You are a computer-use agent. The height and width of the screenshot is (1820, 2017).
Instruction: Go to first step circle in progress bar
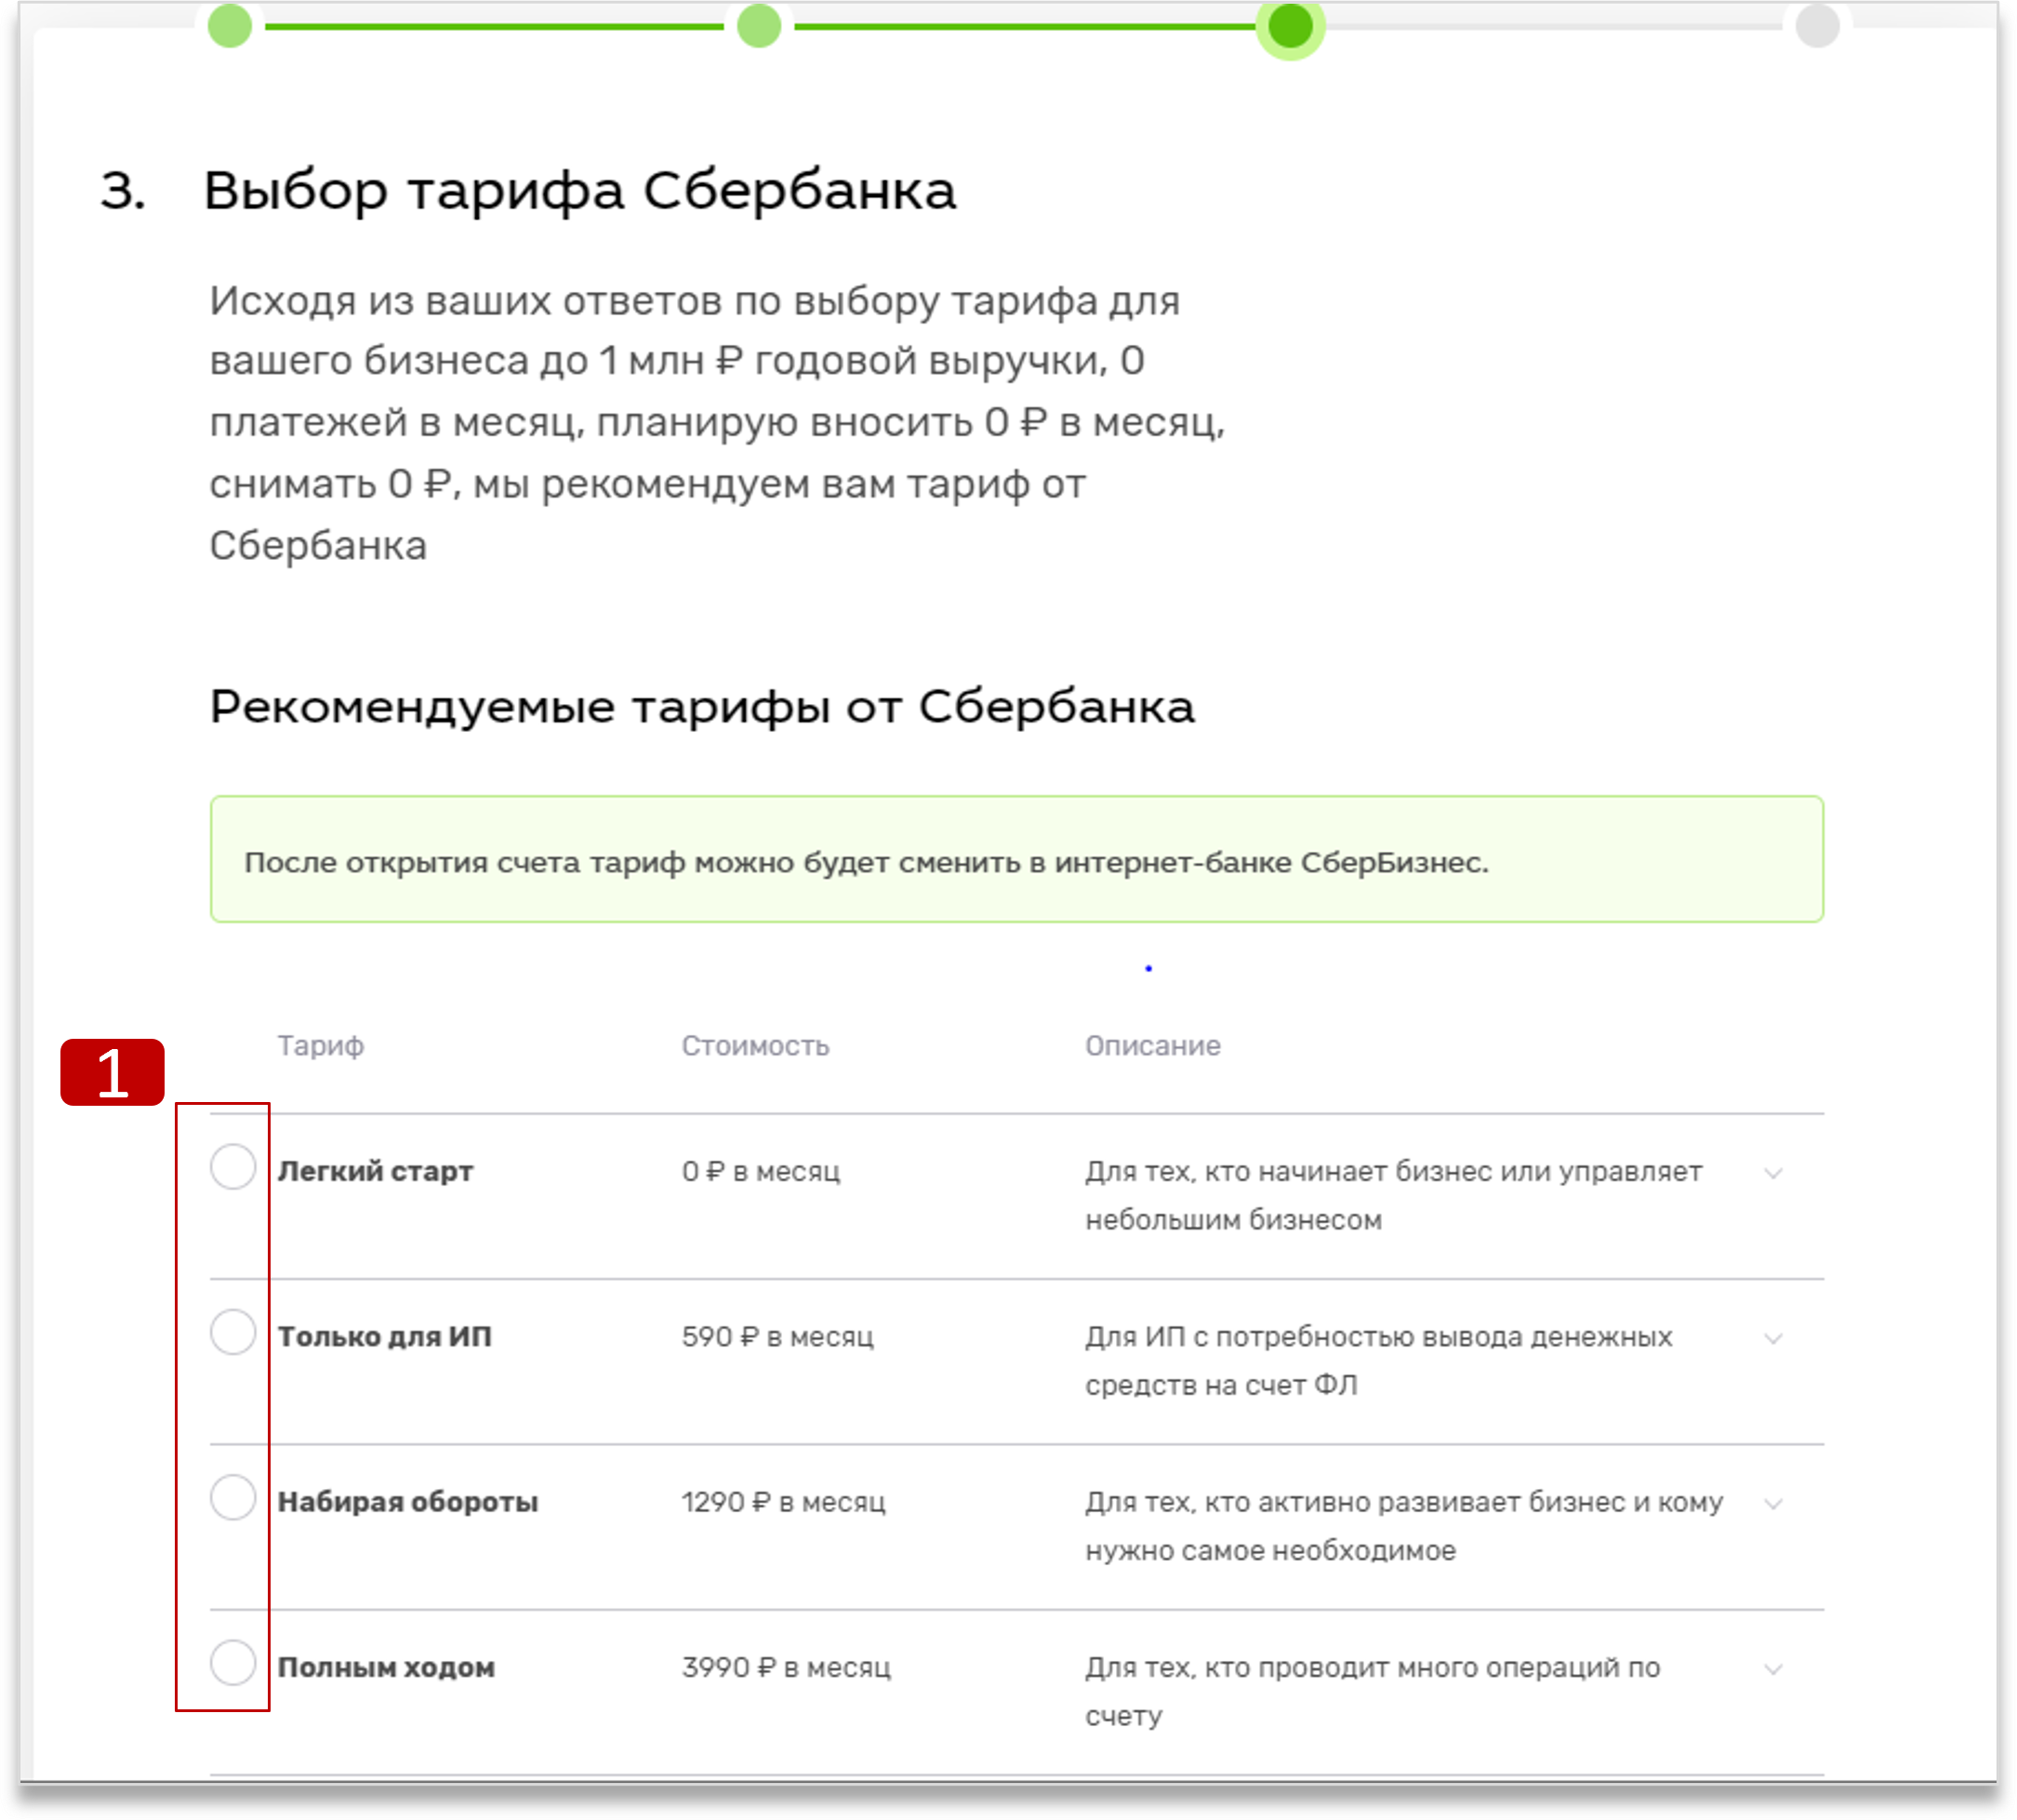[x=230, y=25]
